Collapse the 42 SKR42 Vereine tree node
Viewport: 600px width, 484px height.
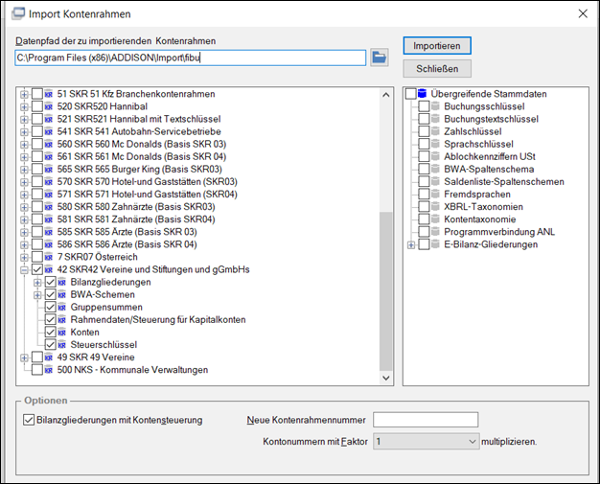click(24, 270)
